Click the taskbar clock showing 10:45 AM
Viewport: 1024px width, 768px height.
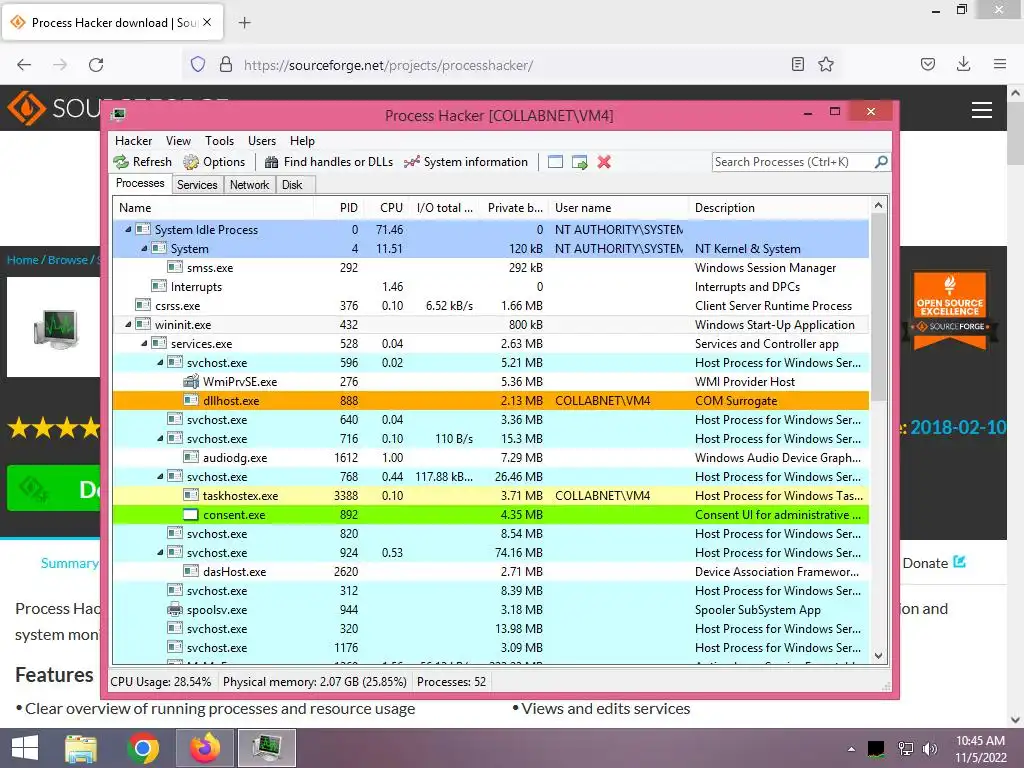point(980,748)
